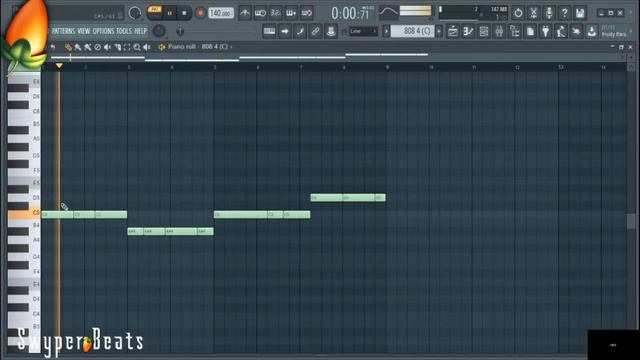Image resolution: width=640 pixels, height=360 pixels.
Task: Select the Mute tool in piano roll
Action: [x=107, y=47]
